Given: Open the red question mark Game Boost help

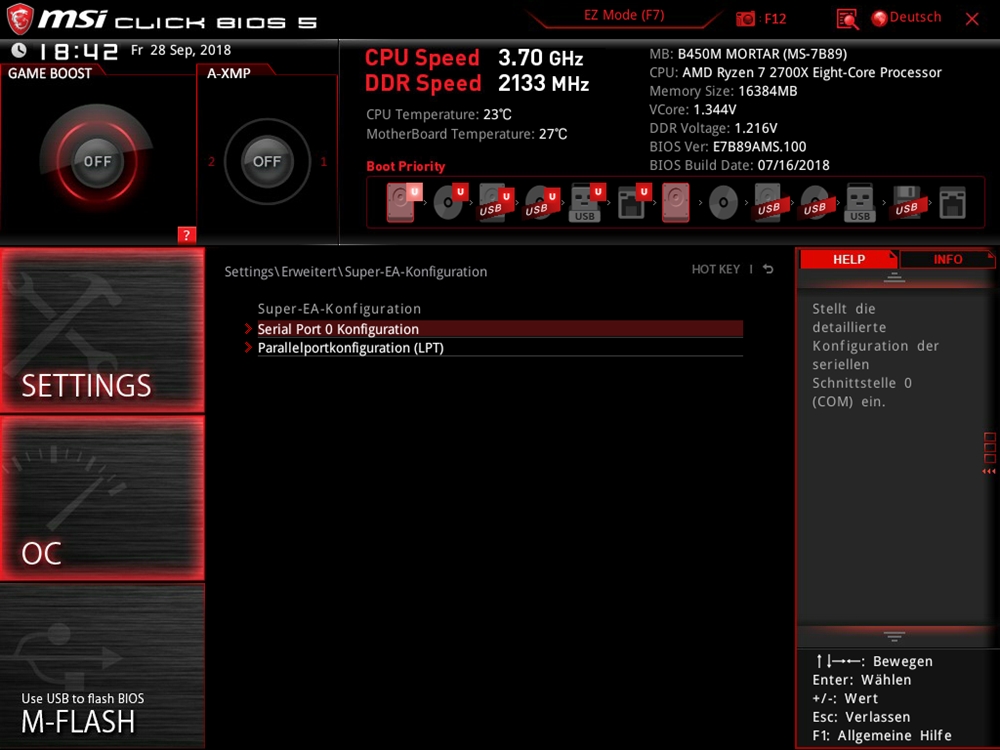Looking at the screenshot, I should click(186, 235).
